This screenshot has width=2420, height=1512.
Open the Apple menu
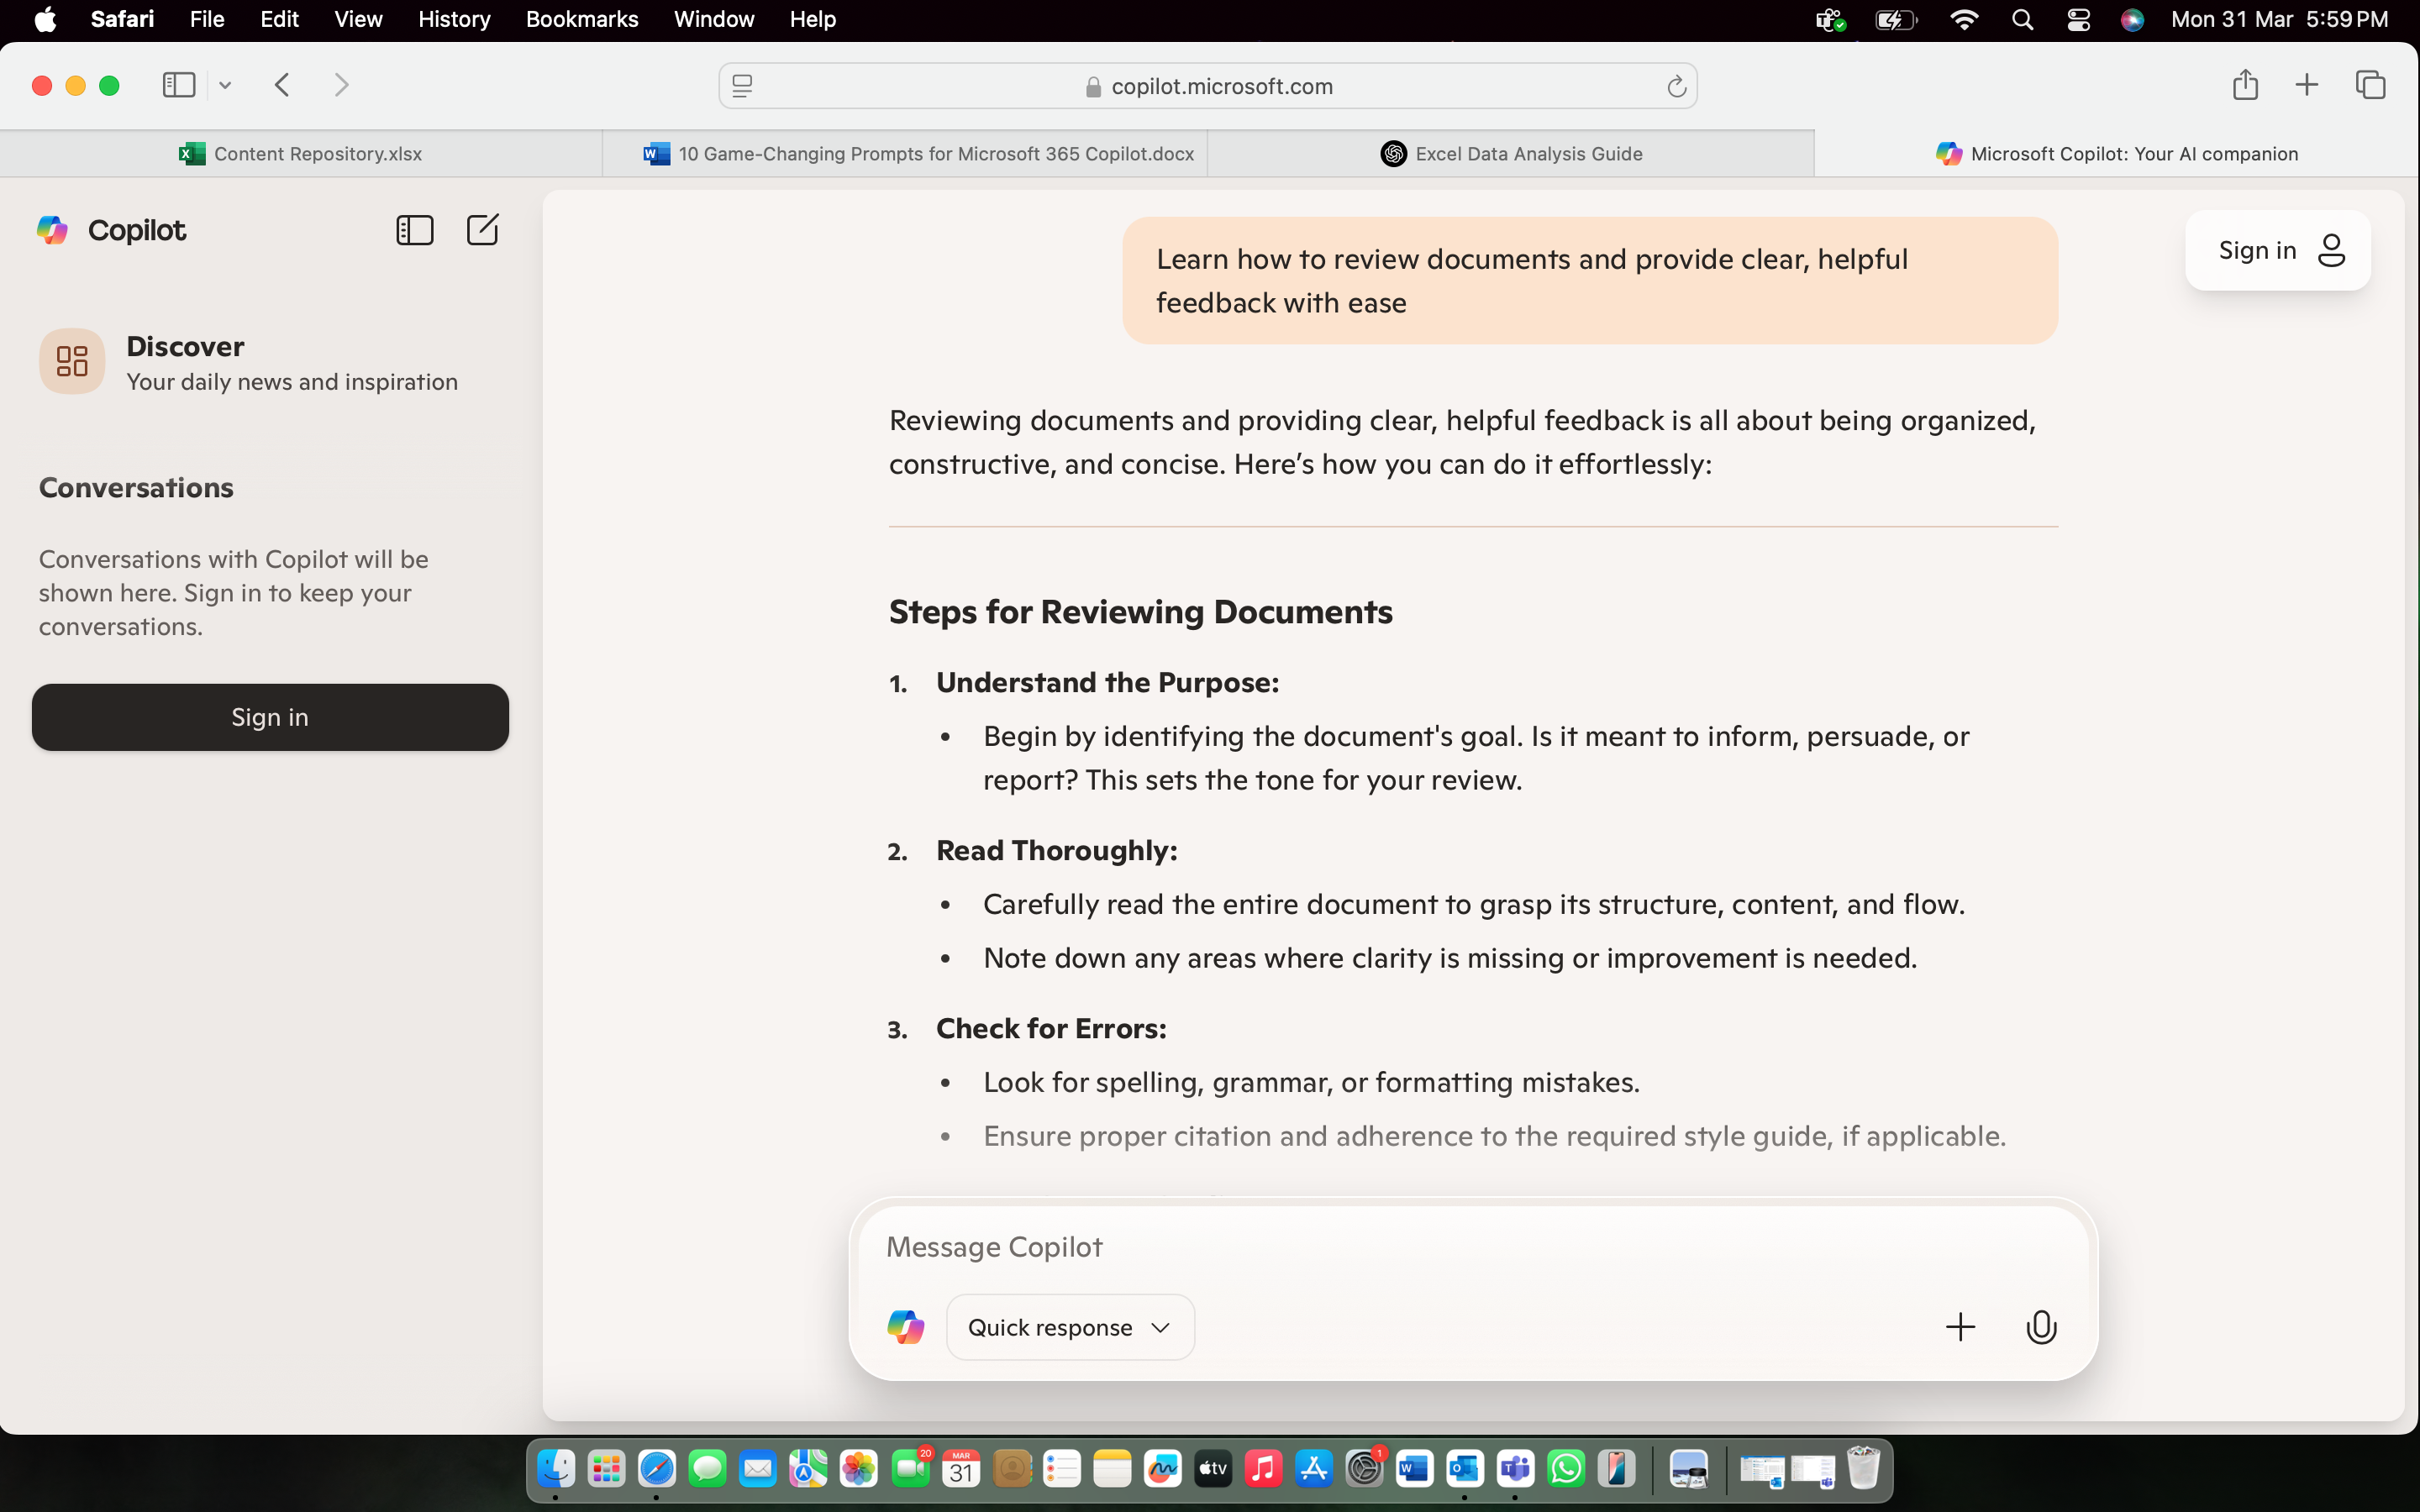(45, 19)
